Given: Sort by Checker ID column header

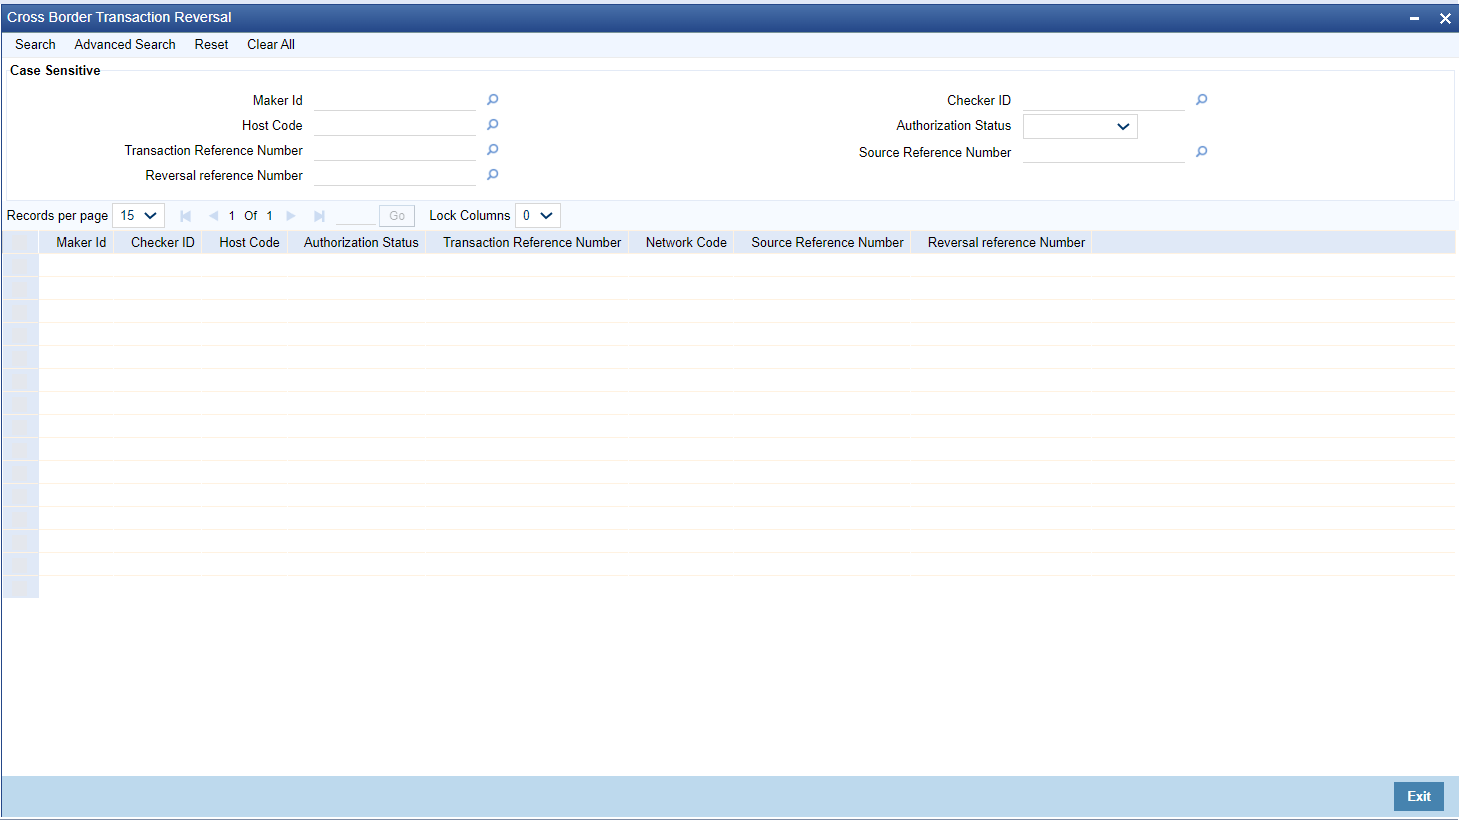Looking at the screenshot, I should (x=163, y=243).
